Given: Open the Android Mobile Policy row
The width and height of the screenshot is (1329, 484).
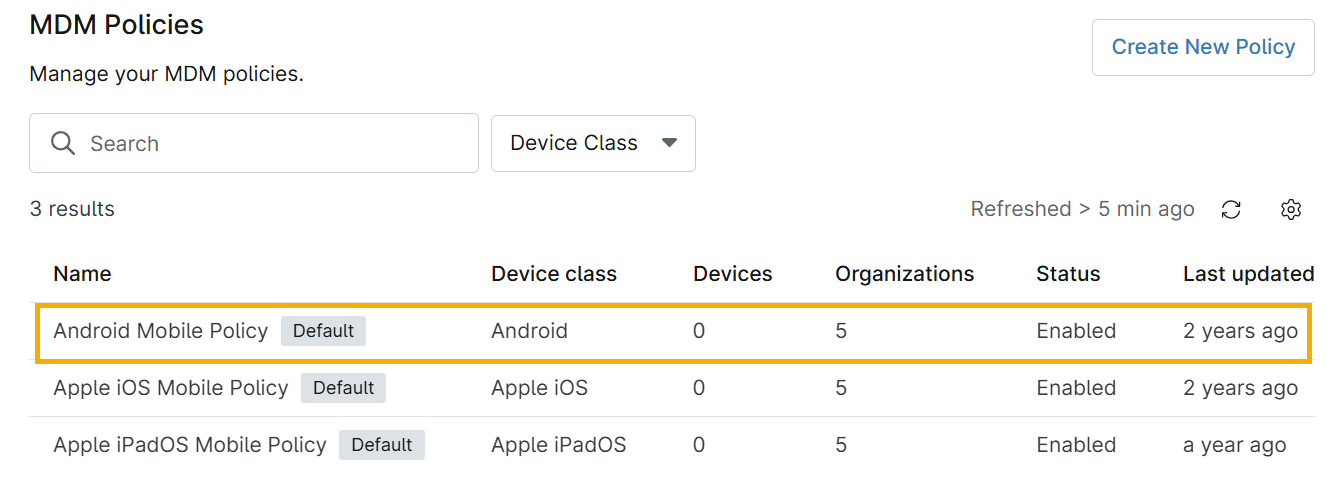Looking at the screenshot, I should pyautogui.click(x=161, y=331).
